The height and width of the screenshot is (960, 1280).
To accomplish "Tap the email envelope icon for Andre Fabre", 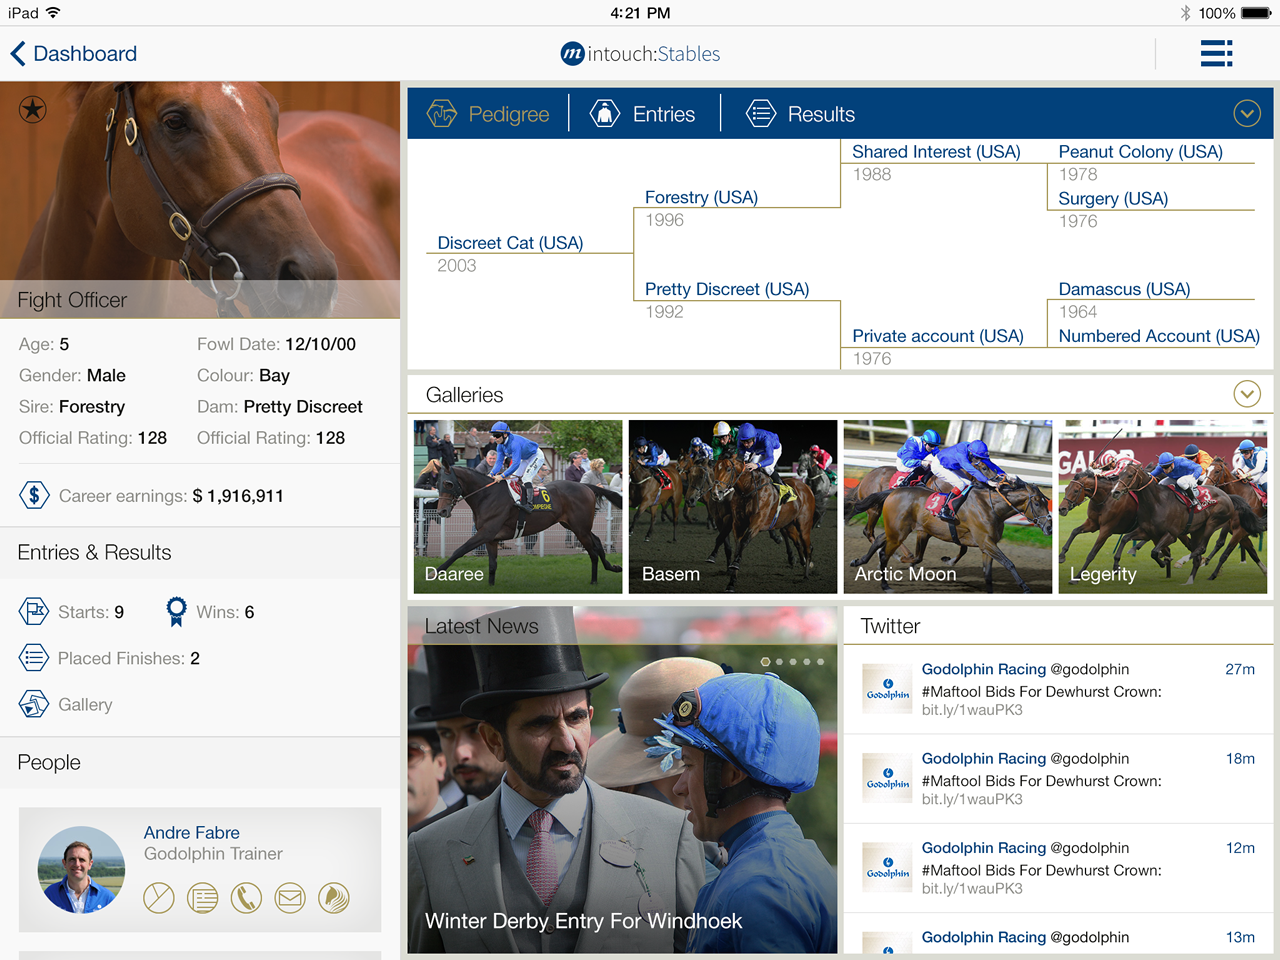I will click(x=290, y=898).
